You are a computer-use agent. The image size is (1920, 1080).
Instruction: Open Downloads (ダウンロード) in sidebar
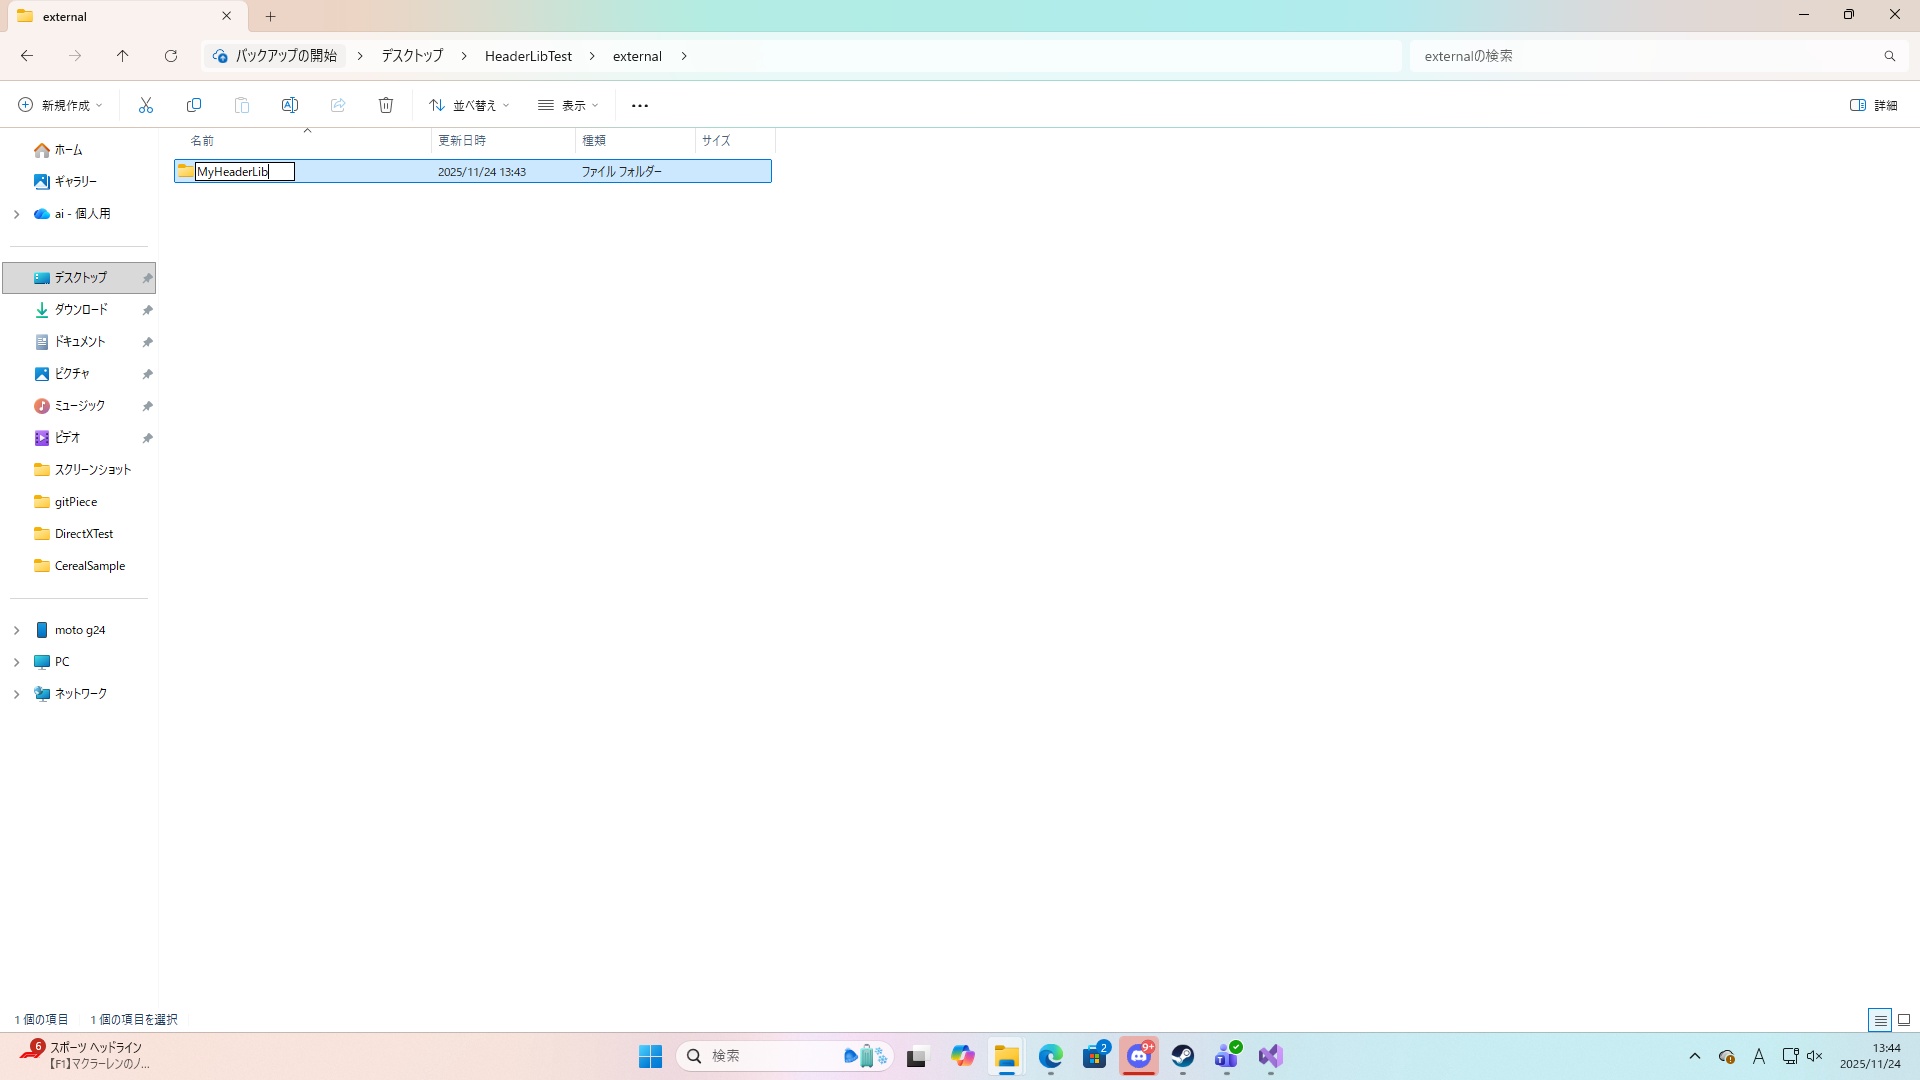tap(81, 310)
